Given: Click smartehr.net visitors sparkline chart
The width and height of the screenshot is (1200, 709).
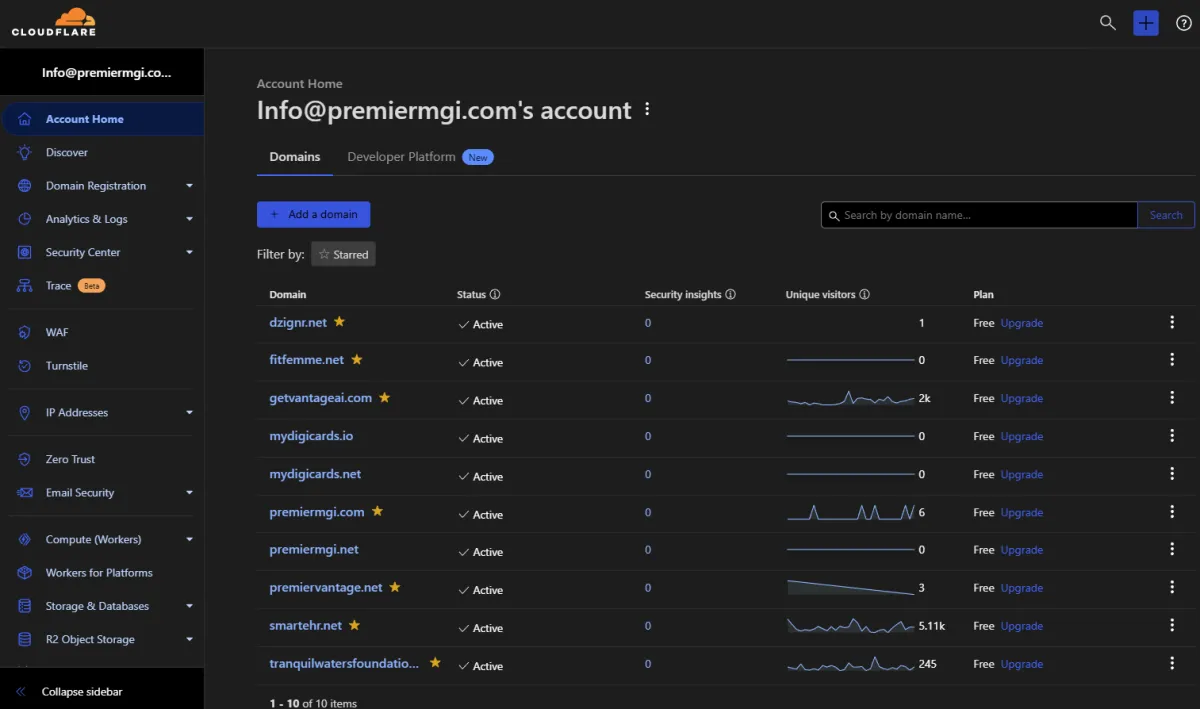Looking at the screenshot, I should (850, 626).
